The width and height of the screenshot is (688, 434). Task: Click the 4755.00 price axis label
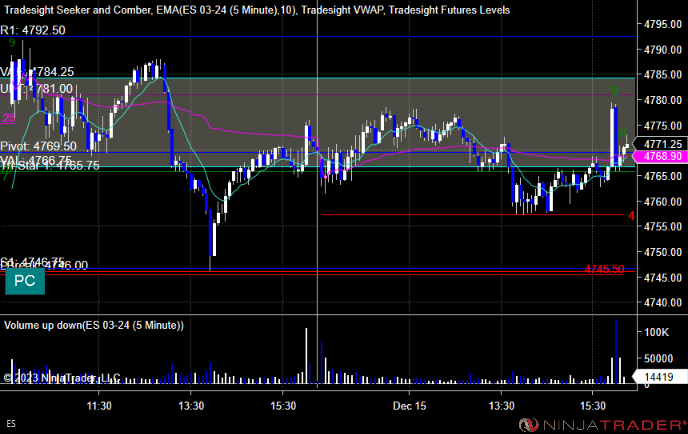tap(663, 227)
